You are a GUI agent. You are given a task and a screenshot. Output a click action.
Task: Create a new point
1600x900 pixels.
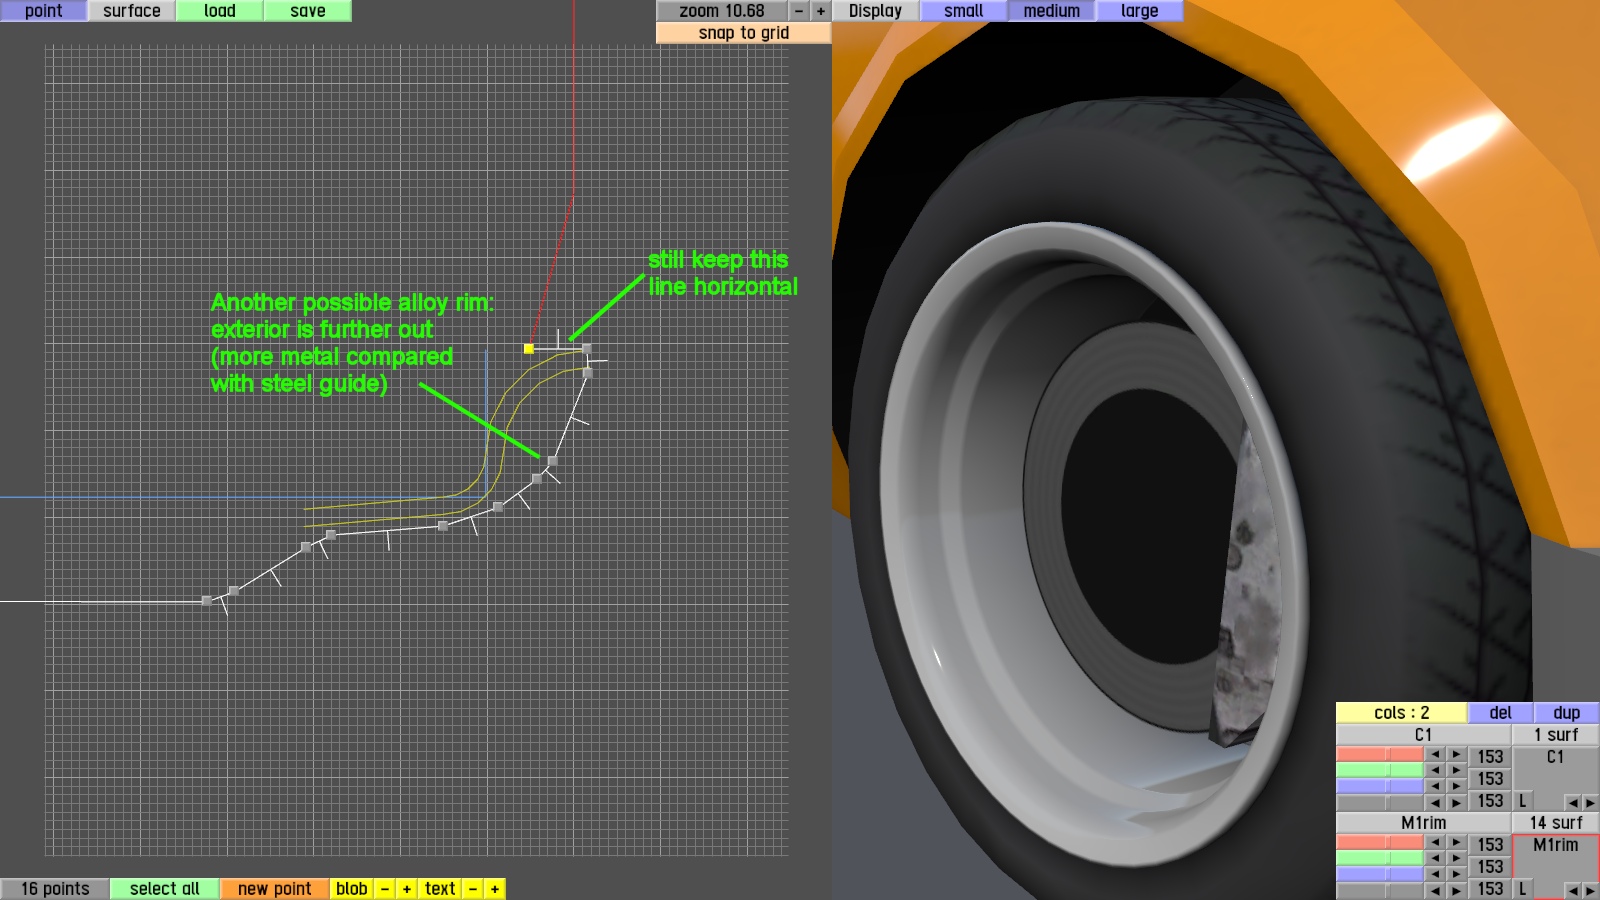274,889
